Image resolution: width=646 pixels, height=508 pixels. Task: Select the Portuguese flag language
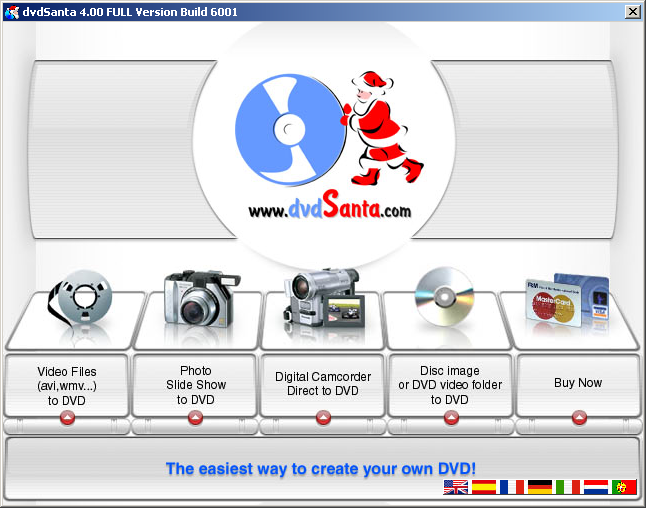[x=624, y=487]
